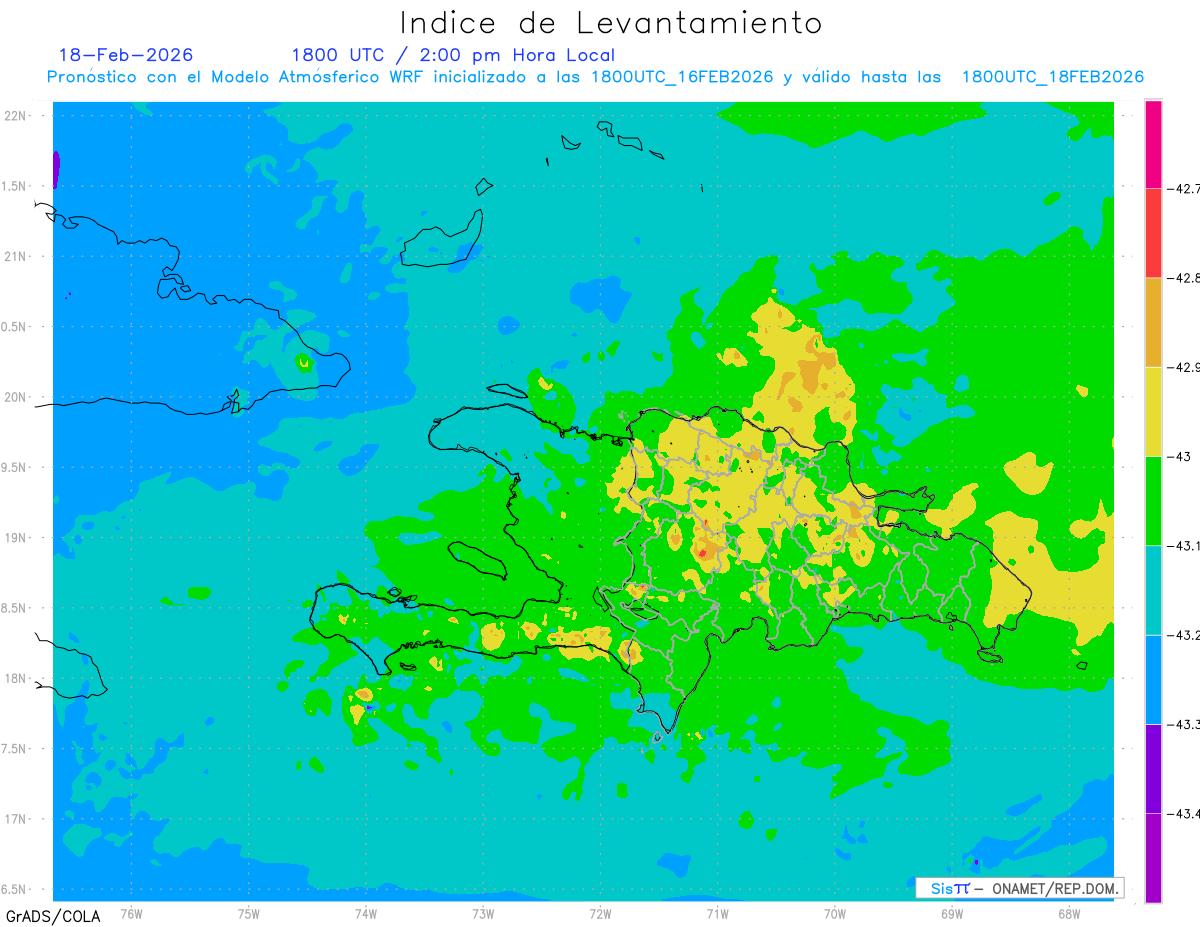Click the "-42.7" legend value
The width and height of the screenshot is (1200, 927).
tap(1183, 188)
